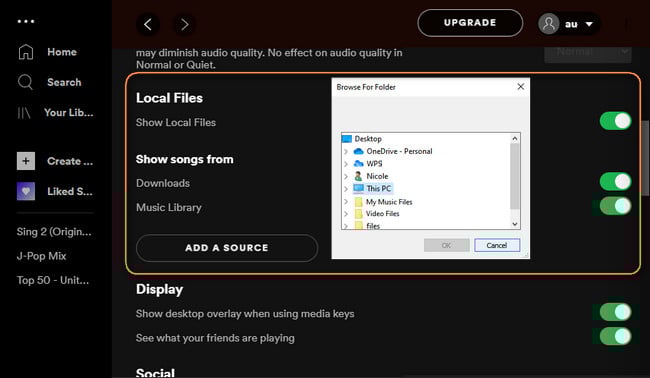Go forward with the right arrow
The width and height of the screenshot is (650, 378).
pos(184,24)
